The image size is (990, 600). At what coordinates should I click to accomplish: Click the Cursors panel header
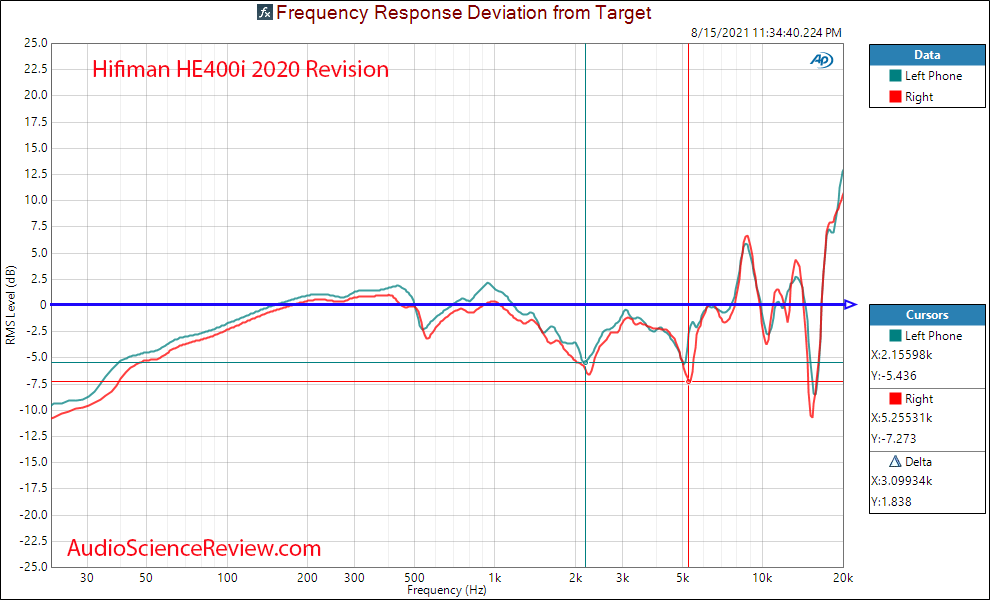pyautogui.click(x=927, y=315)
